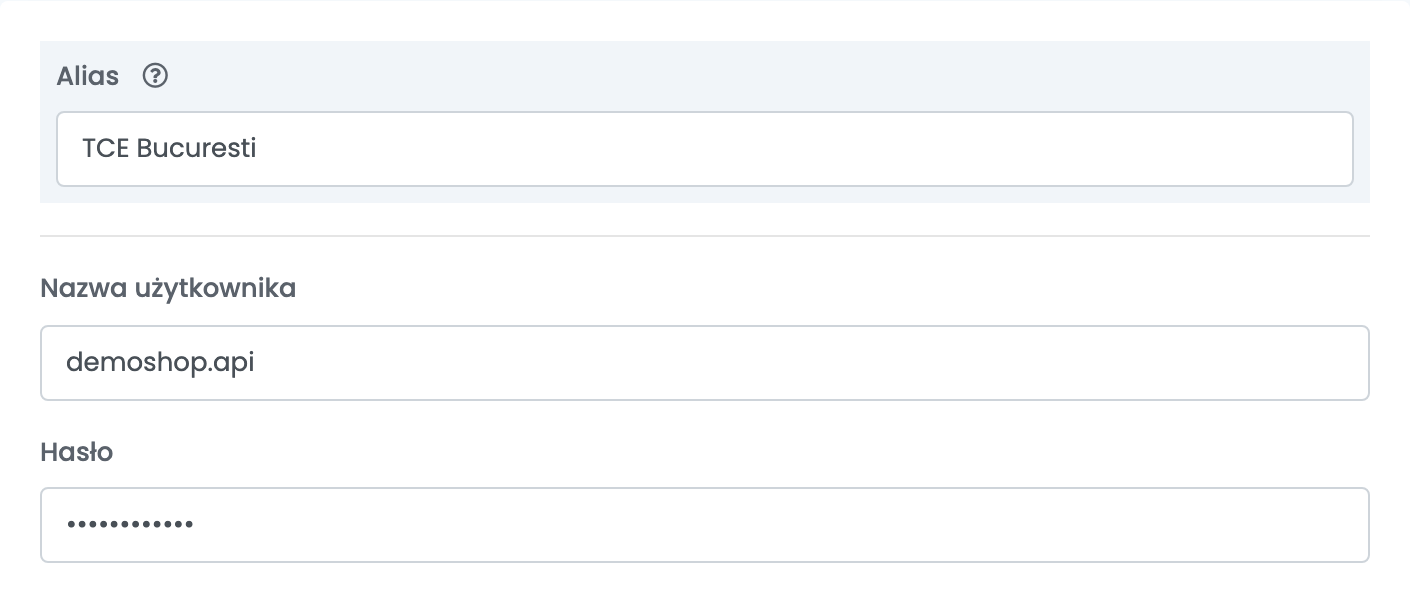Click empty space inside the Hasło field
Screen dimensions: 1410x590
point(780,525)
